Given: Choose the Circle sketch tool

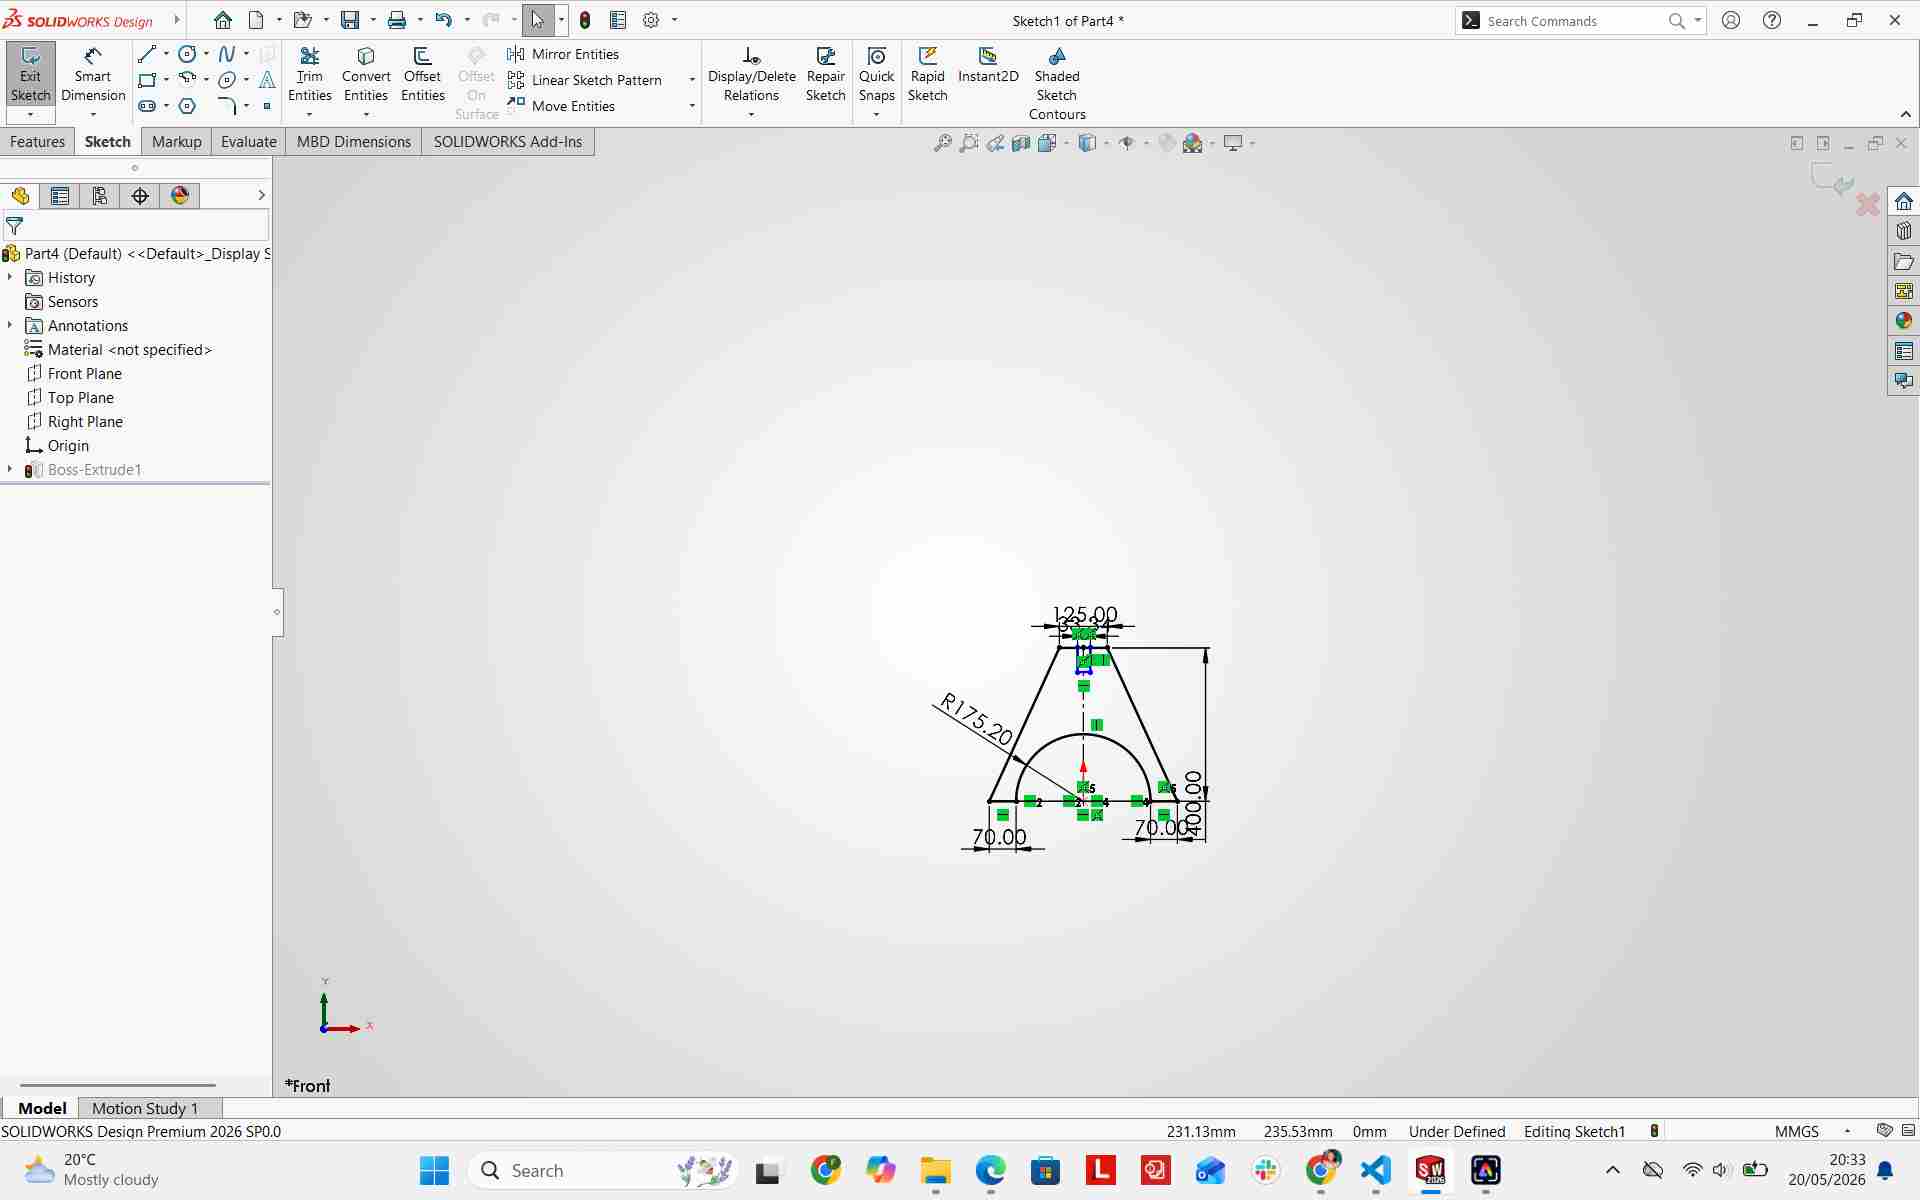Looking at the screenshot, I should click(187, 54).
